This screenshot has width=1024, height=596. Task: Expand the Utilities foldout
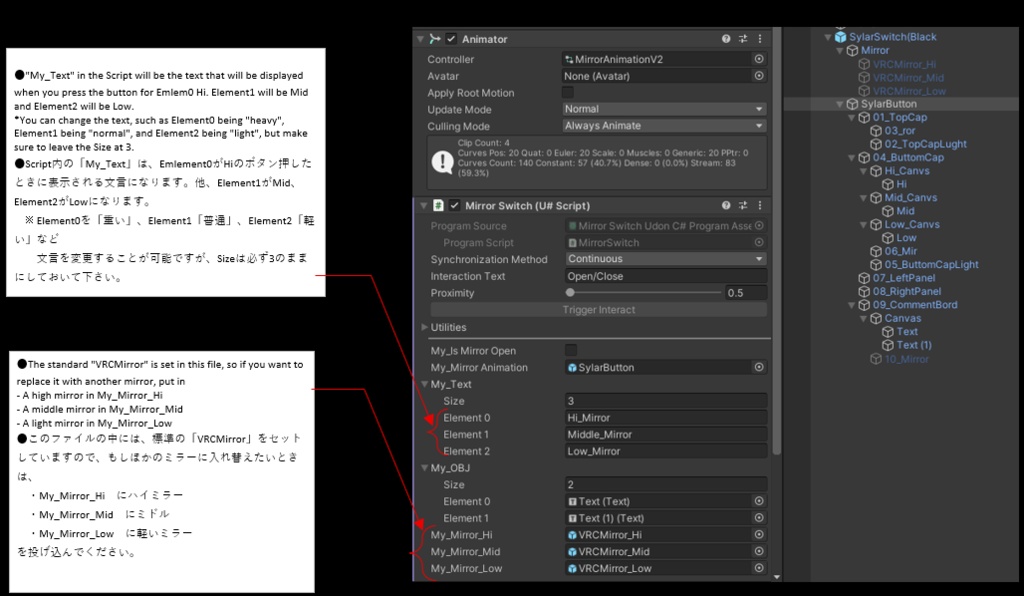click(424, 327)
